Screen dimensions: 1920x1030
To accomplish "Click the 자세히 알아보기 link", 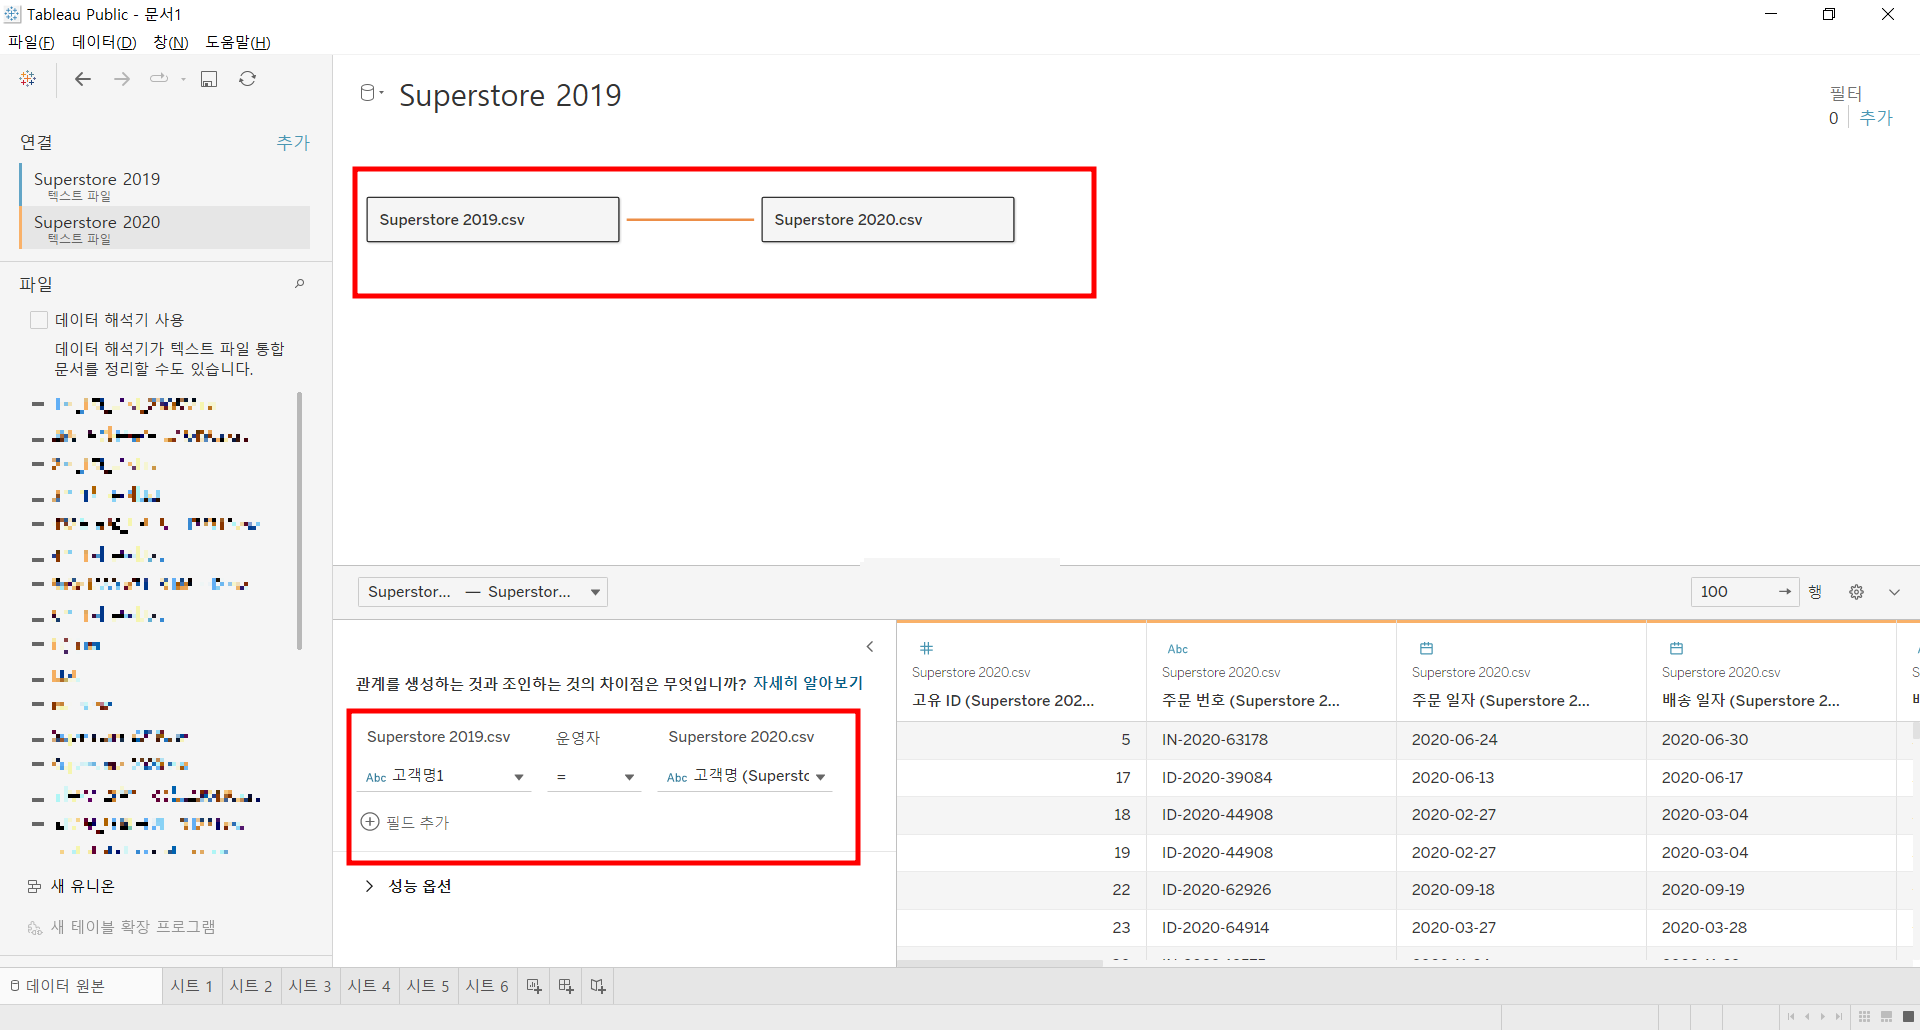I will pos(808,683).
